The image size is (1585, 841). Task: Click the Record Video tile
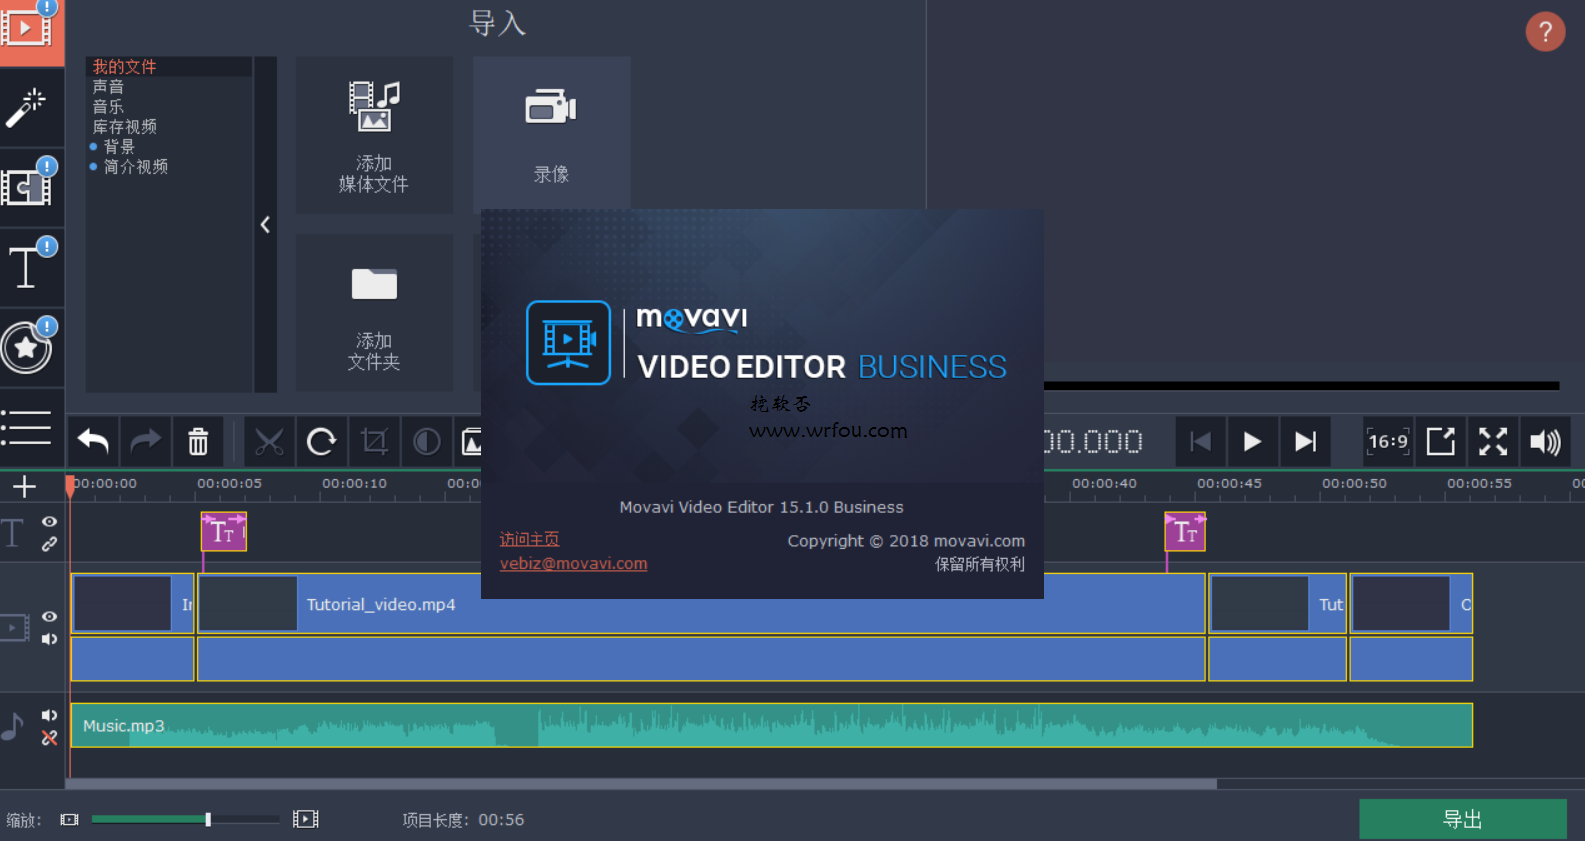(551, 133)
